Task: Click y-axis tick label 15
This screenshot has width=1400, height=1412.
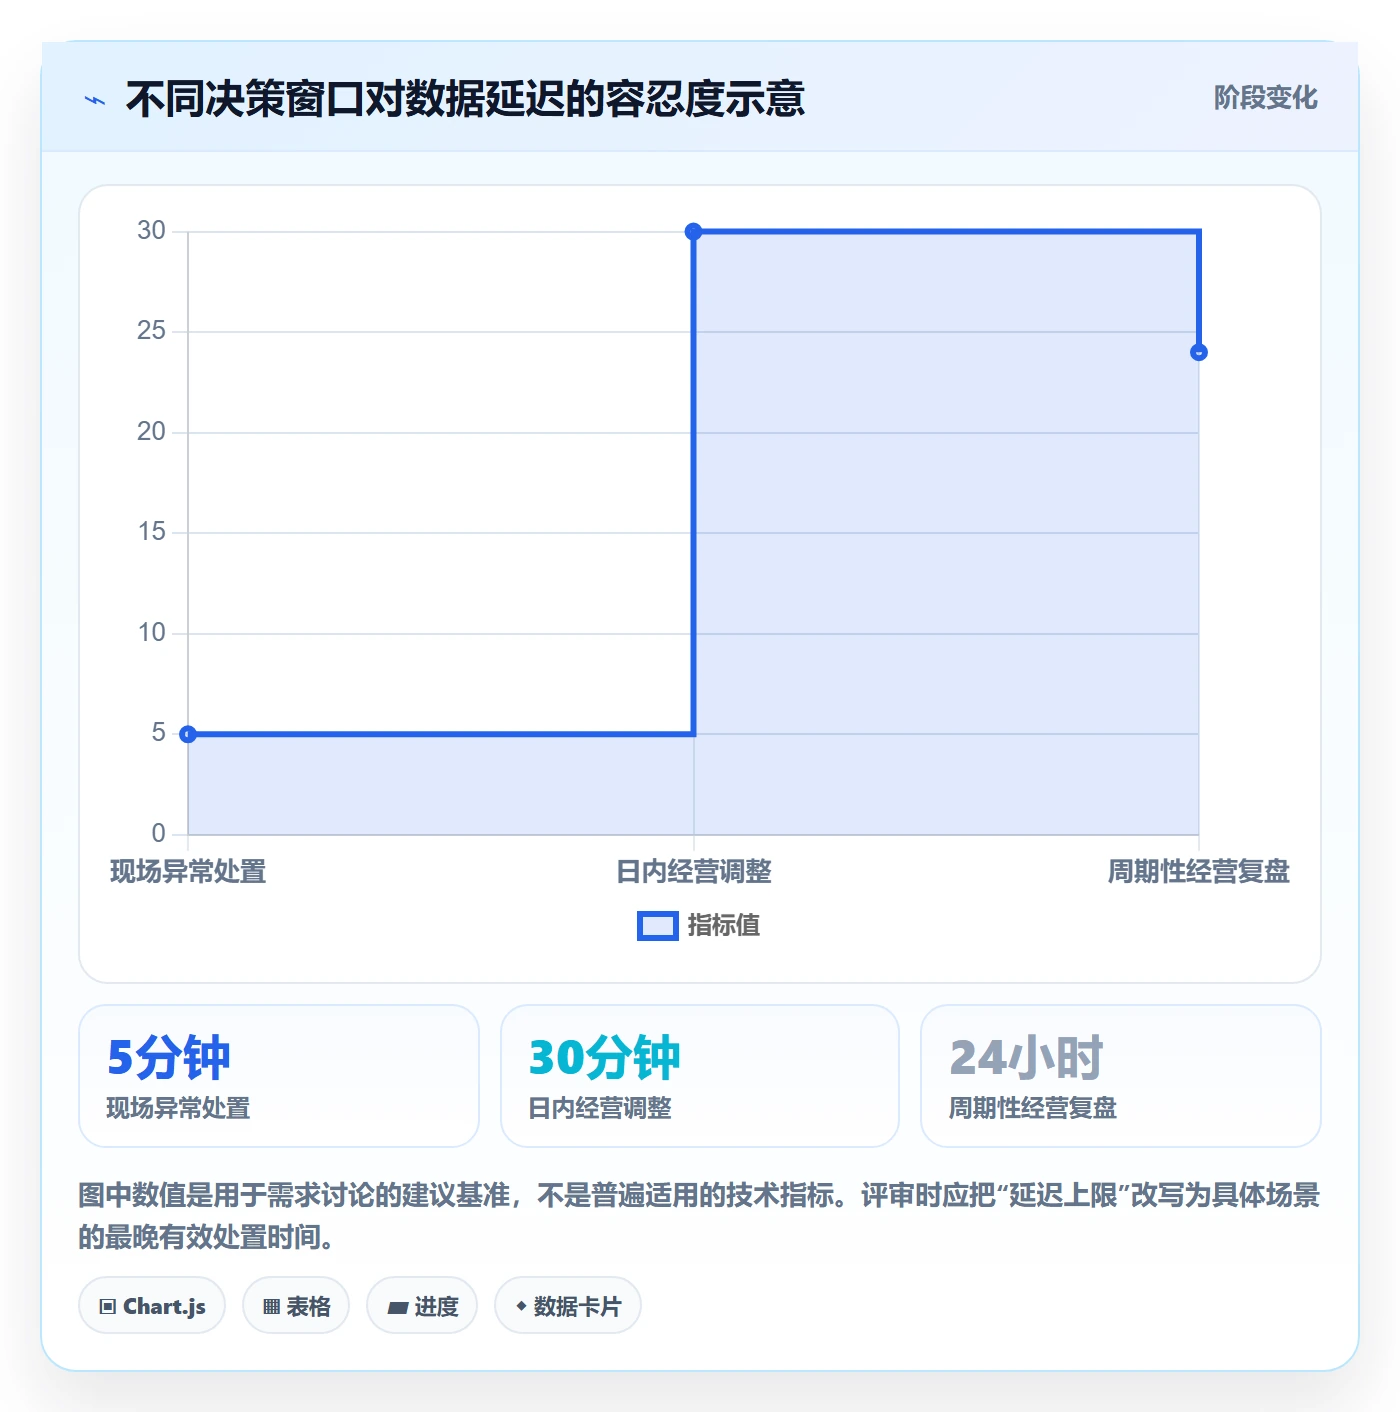Action: coord(151,532)
